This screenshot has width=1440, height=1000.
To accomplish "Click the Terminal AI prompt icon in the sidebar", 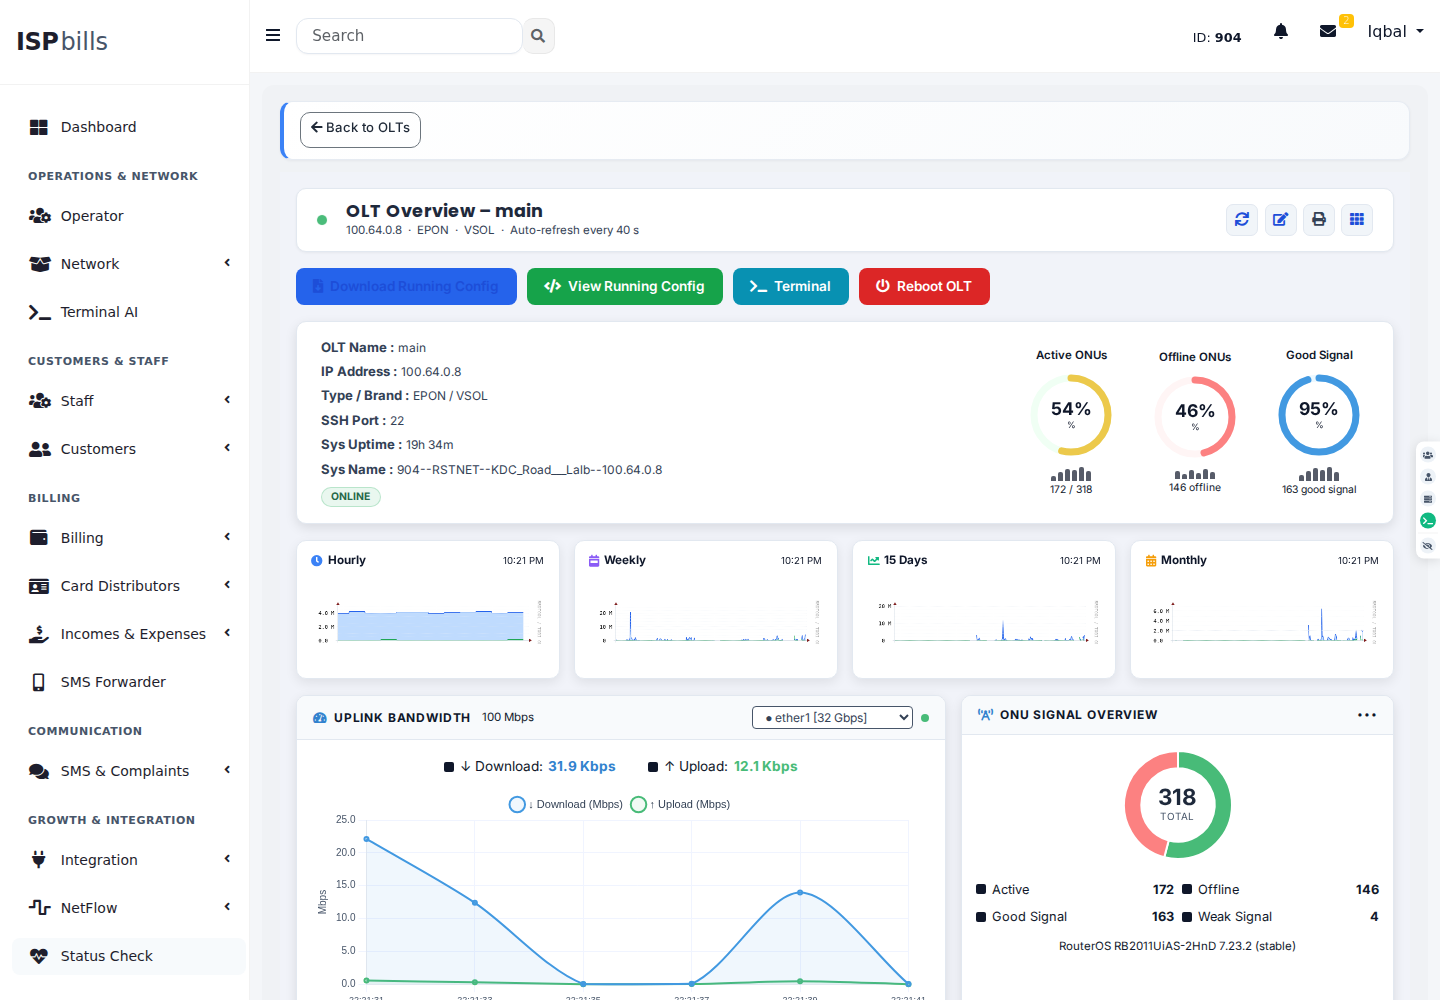I will pos(39,312).
